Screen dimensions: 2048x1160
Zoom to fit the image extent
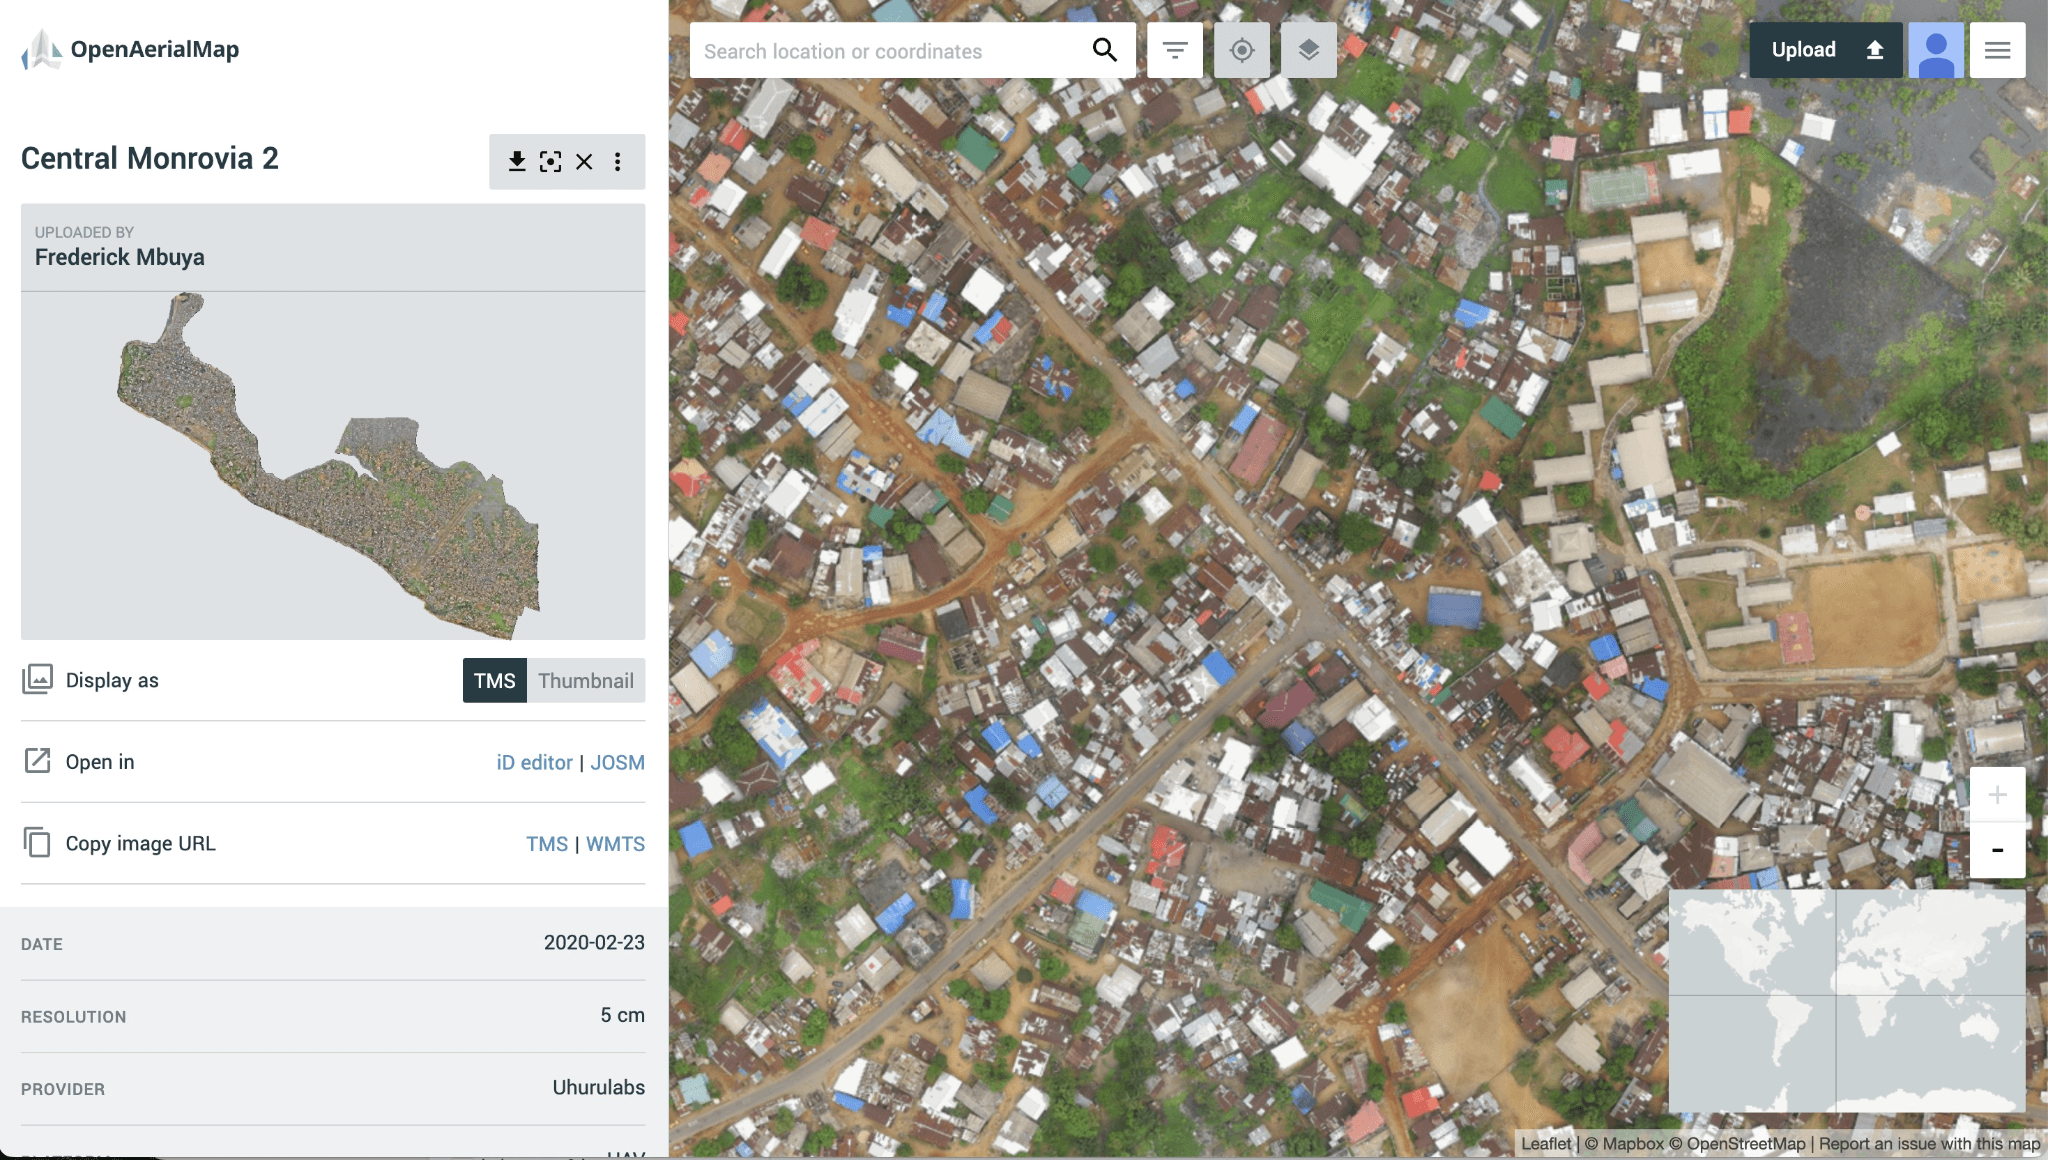point(550,161)
